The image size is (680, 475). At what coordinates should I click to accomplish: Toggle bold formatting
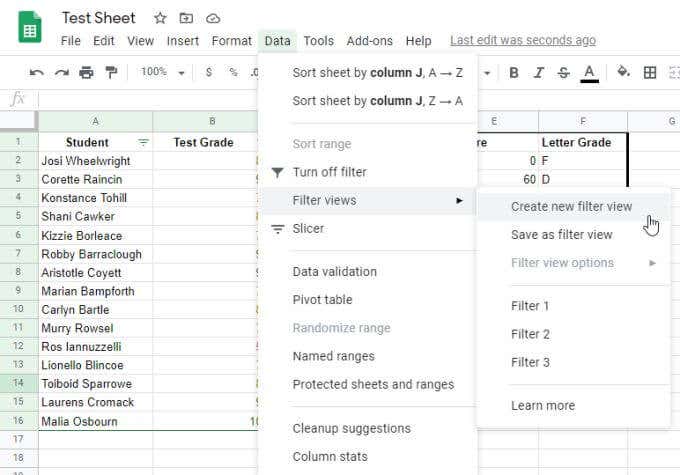514,72
